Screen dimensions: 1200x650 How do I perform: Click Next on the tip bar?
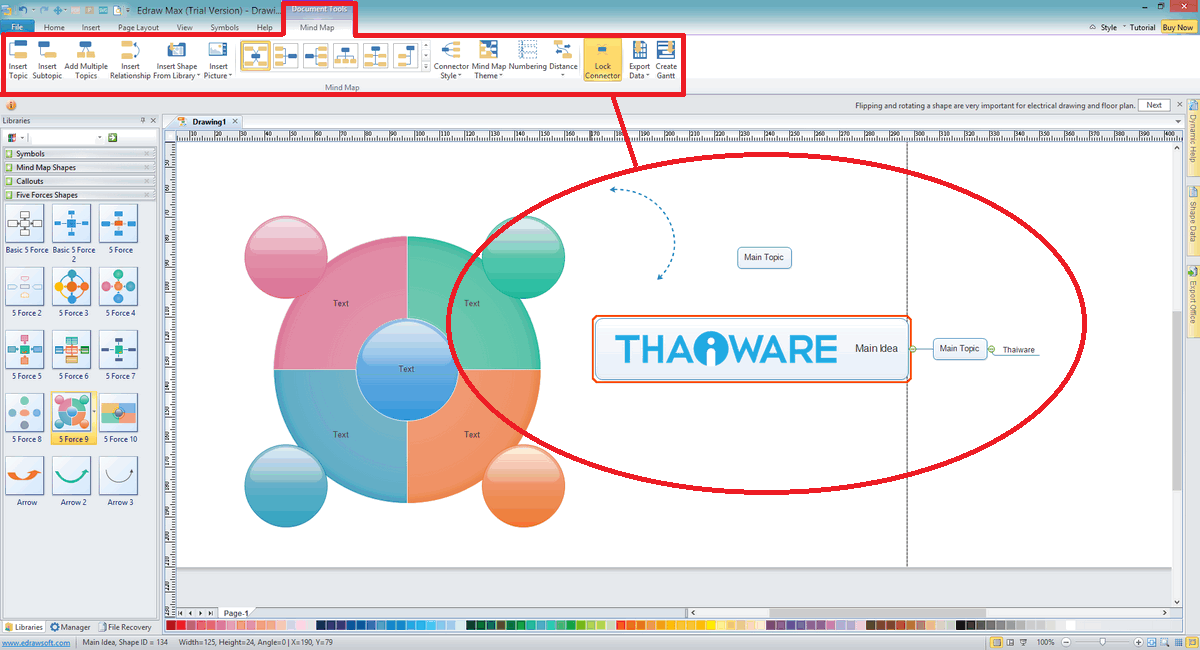pos(1154,105)
